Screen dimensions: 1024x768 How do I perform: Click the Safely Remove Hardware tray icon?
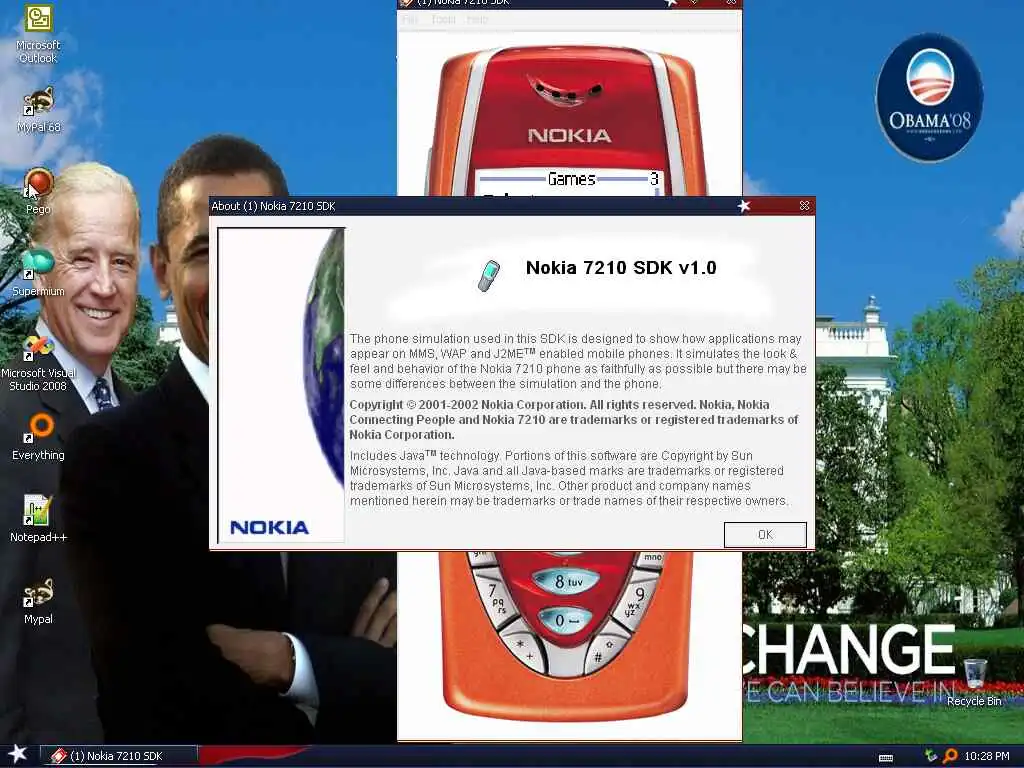(x=931, y=756)
